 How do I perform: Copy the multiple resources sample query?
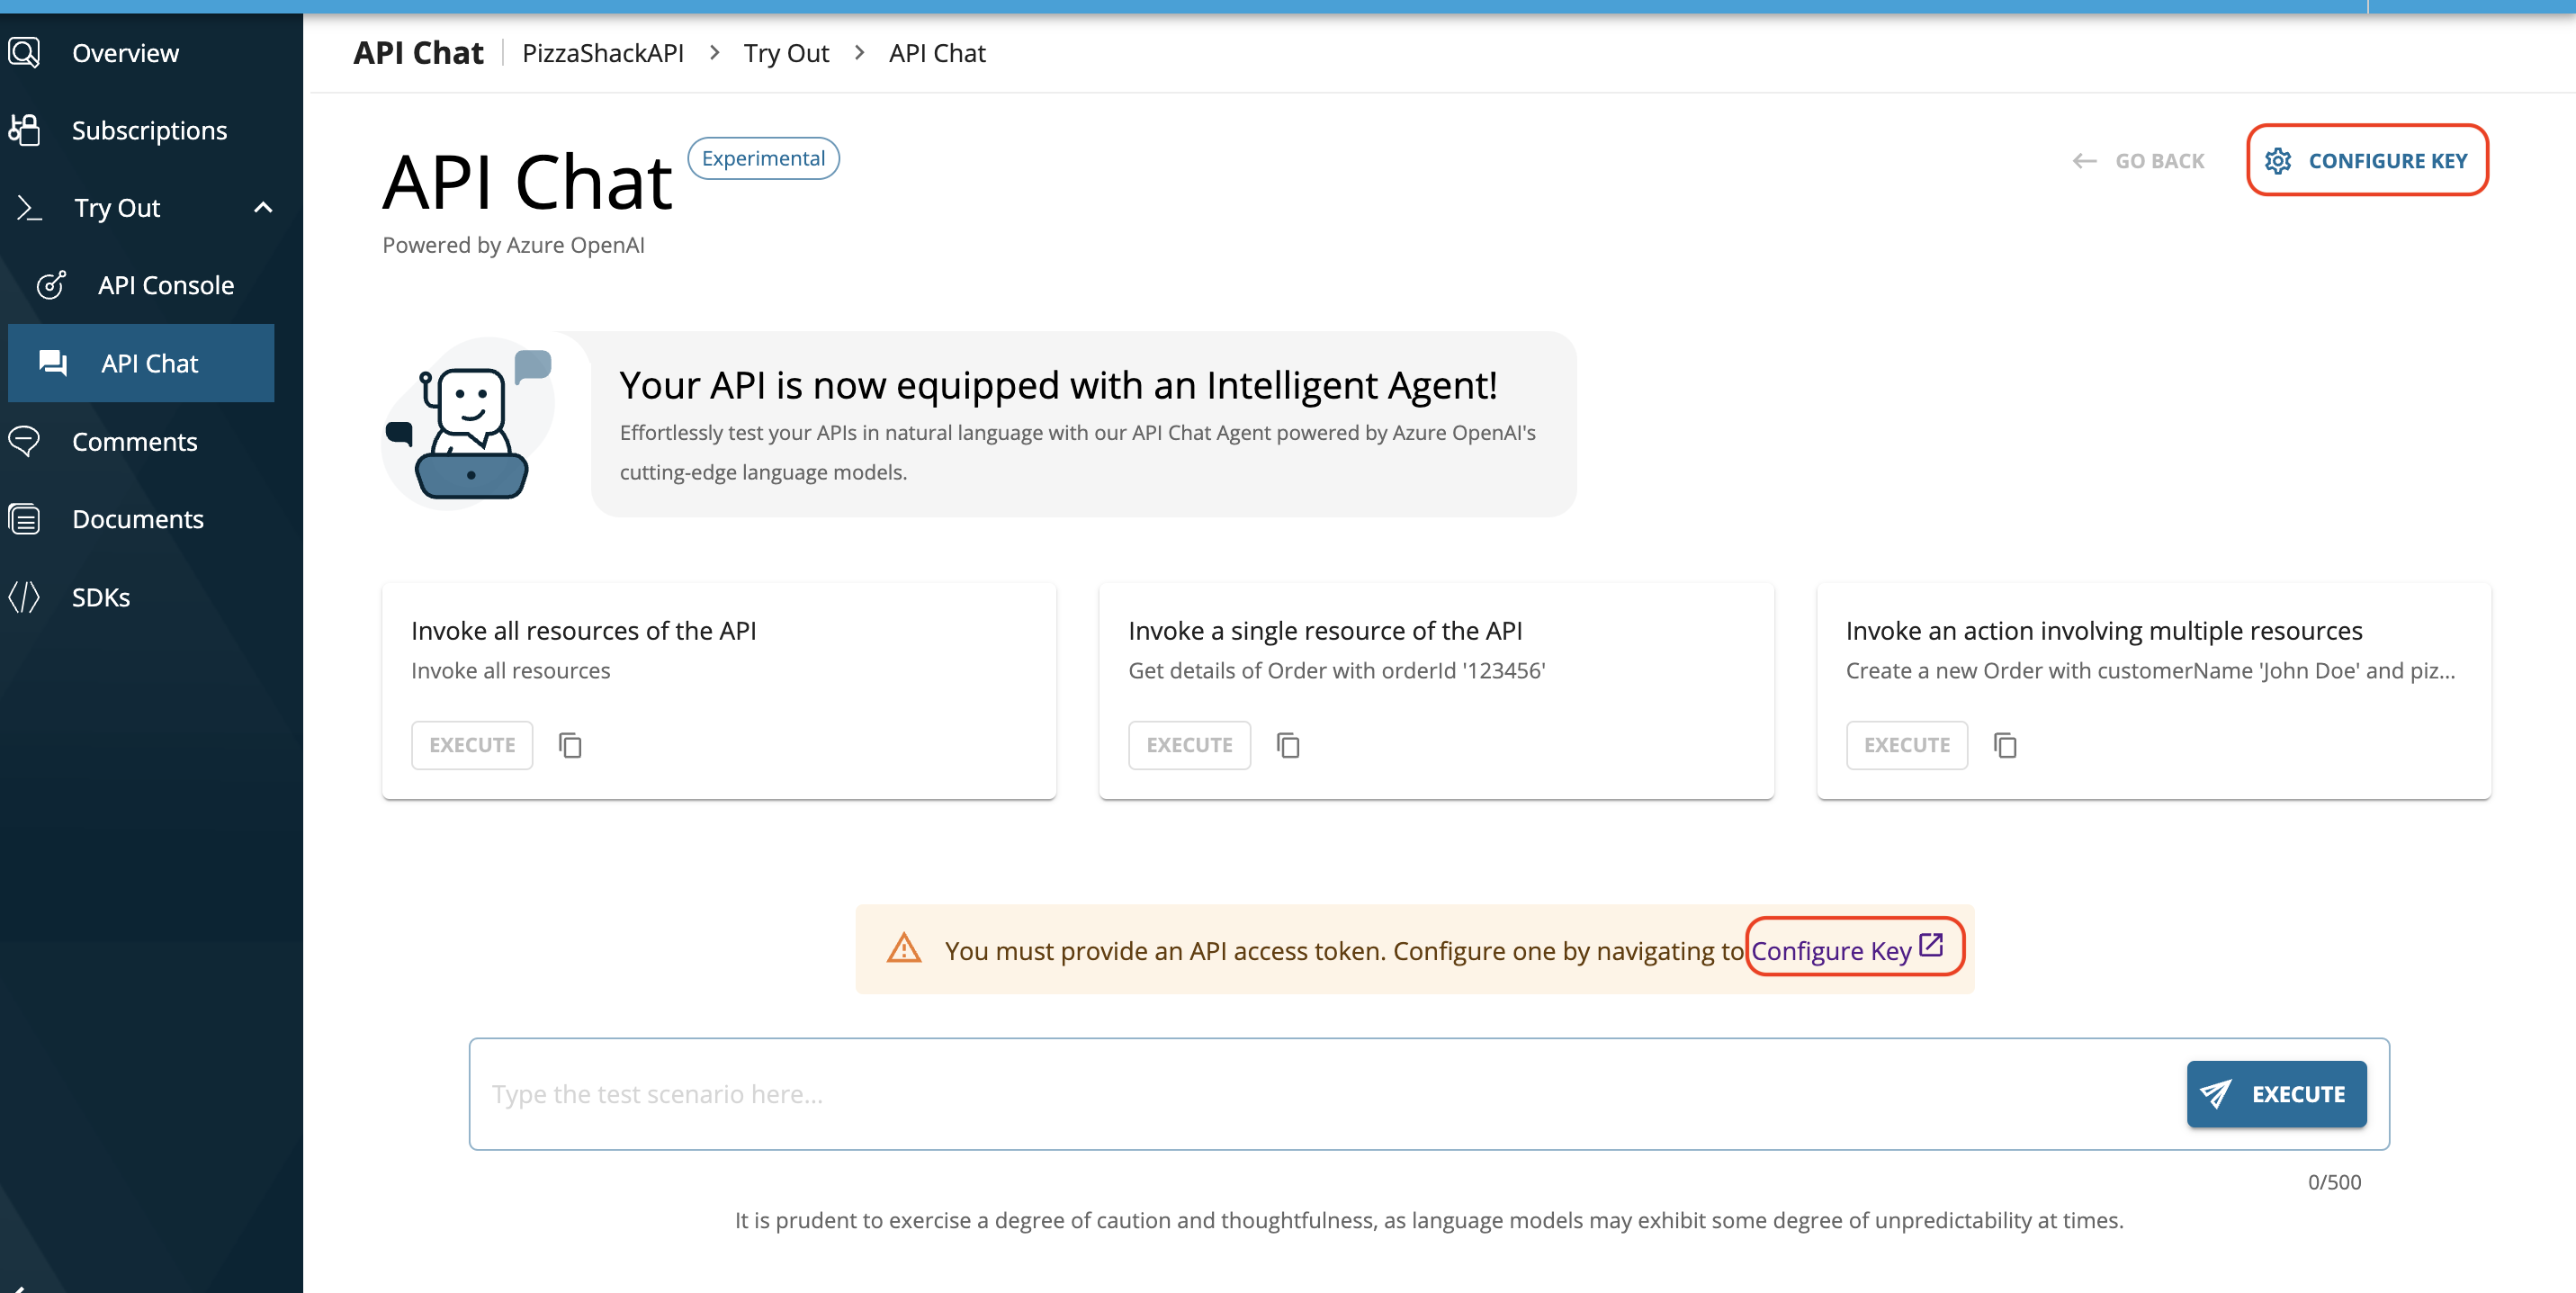(2005, 745)
